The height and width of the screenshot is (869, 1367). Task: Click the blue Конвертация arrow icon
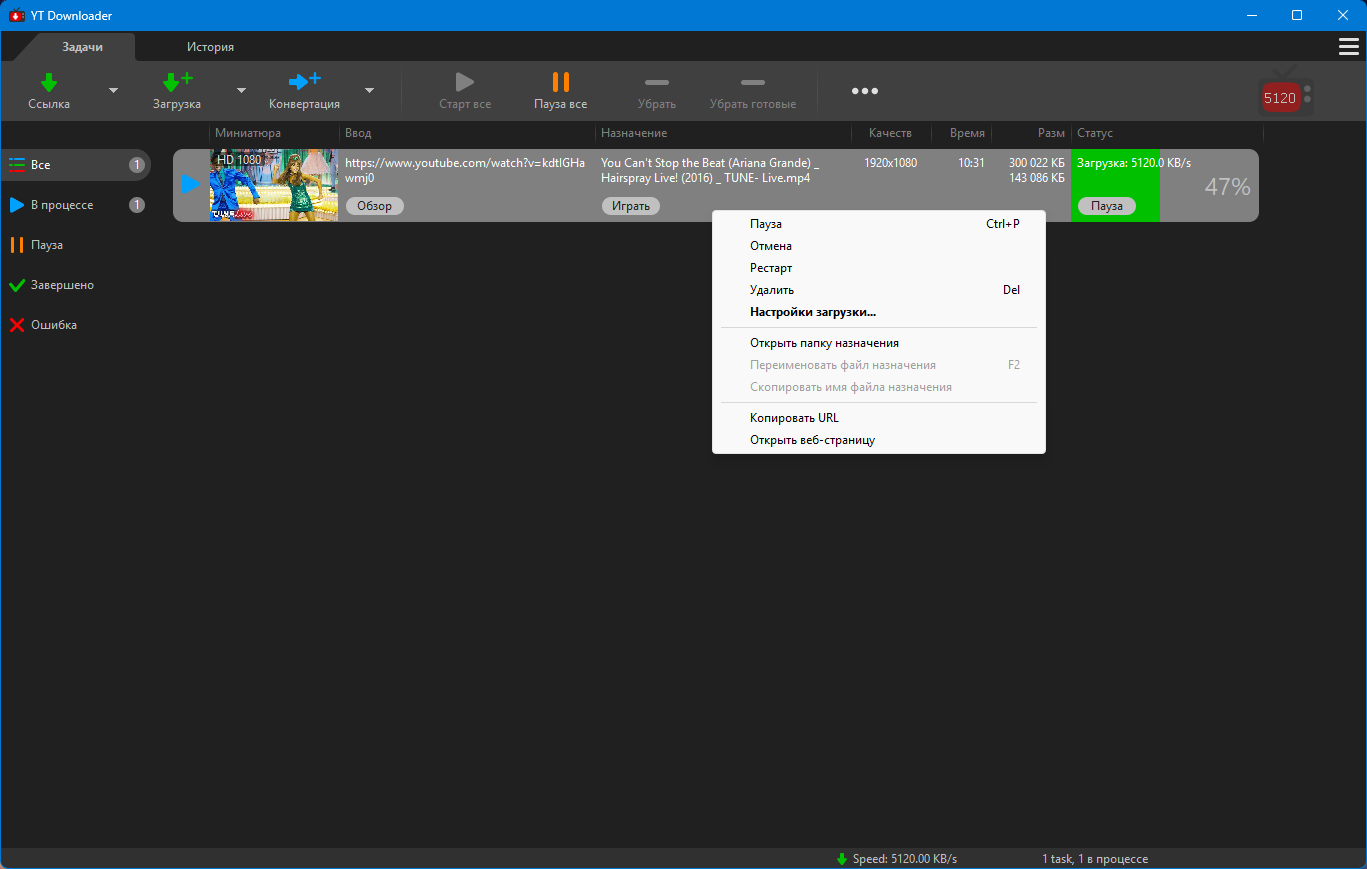coord(304,82)
